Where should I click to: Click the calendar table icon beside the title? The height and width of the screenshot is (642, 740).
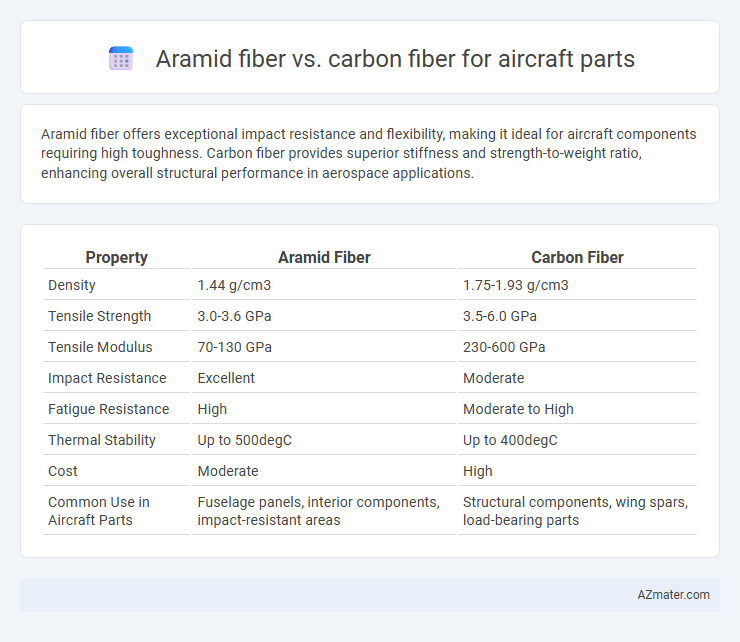tap(121, 59)
